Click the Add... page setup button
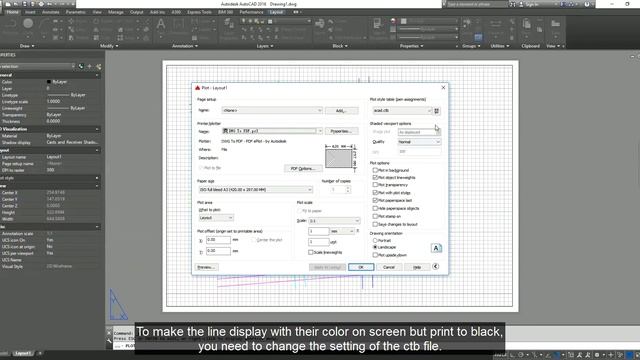 [x=342, y=111]
